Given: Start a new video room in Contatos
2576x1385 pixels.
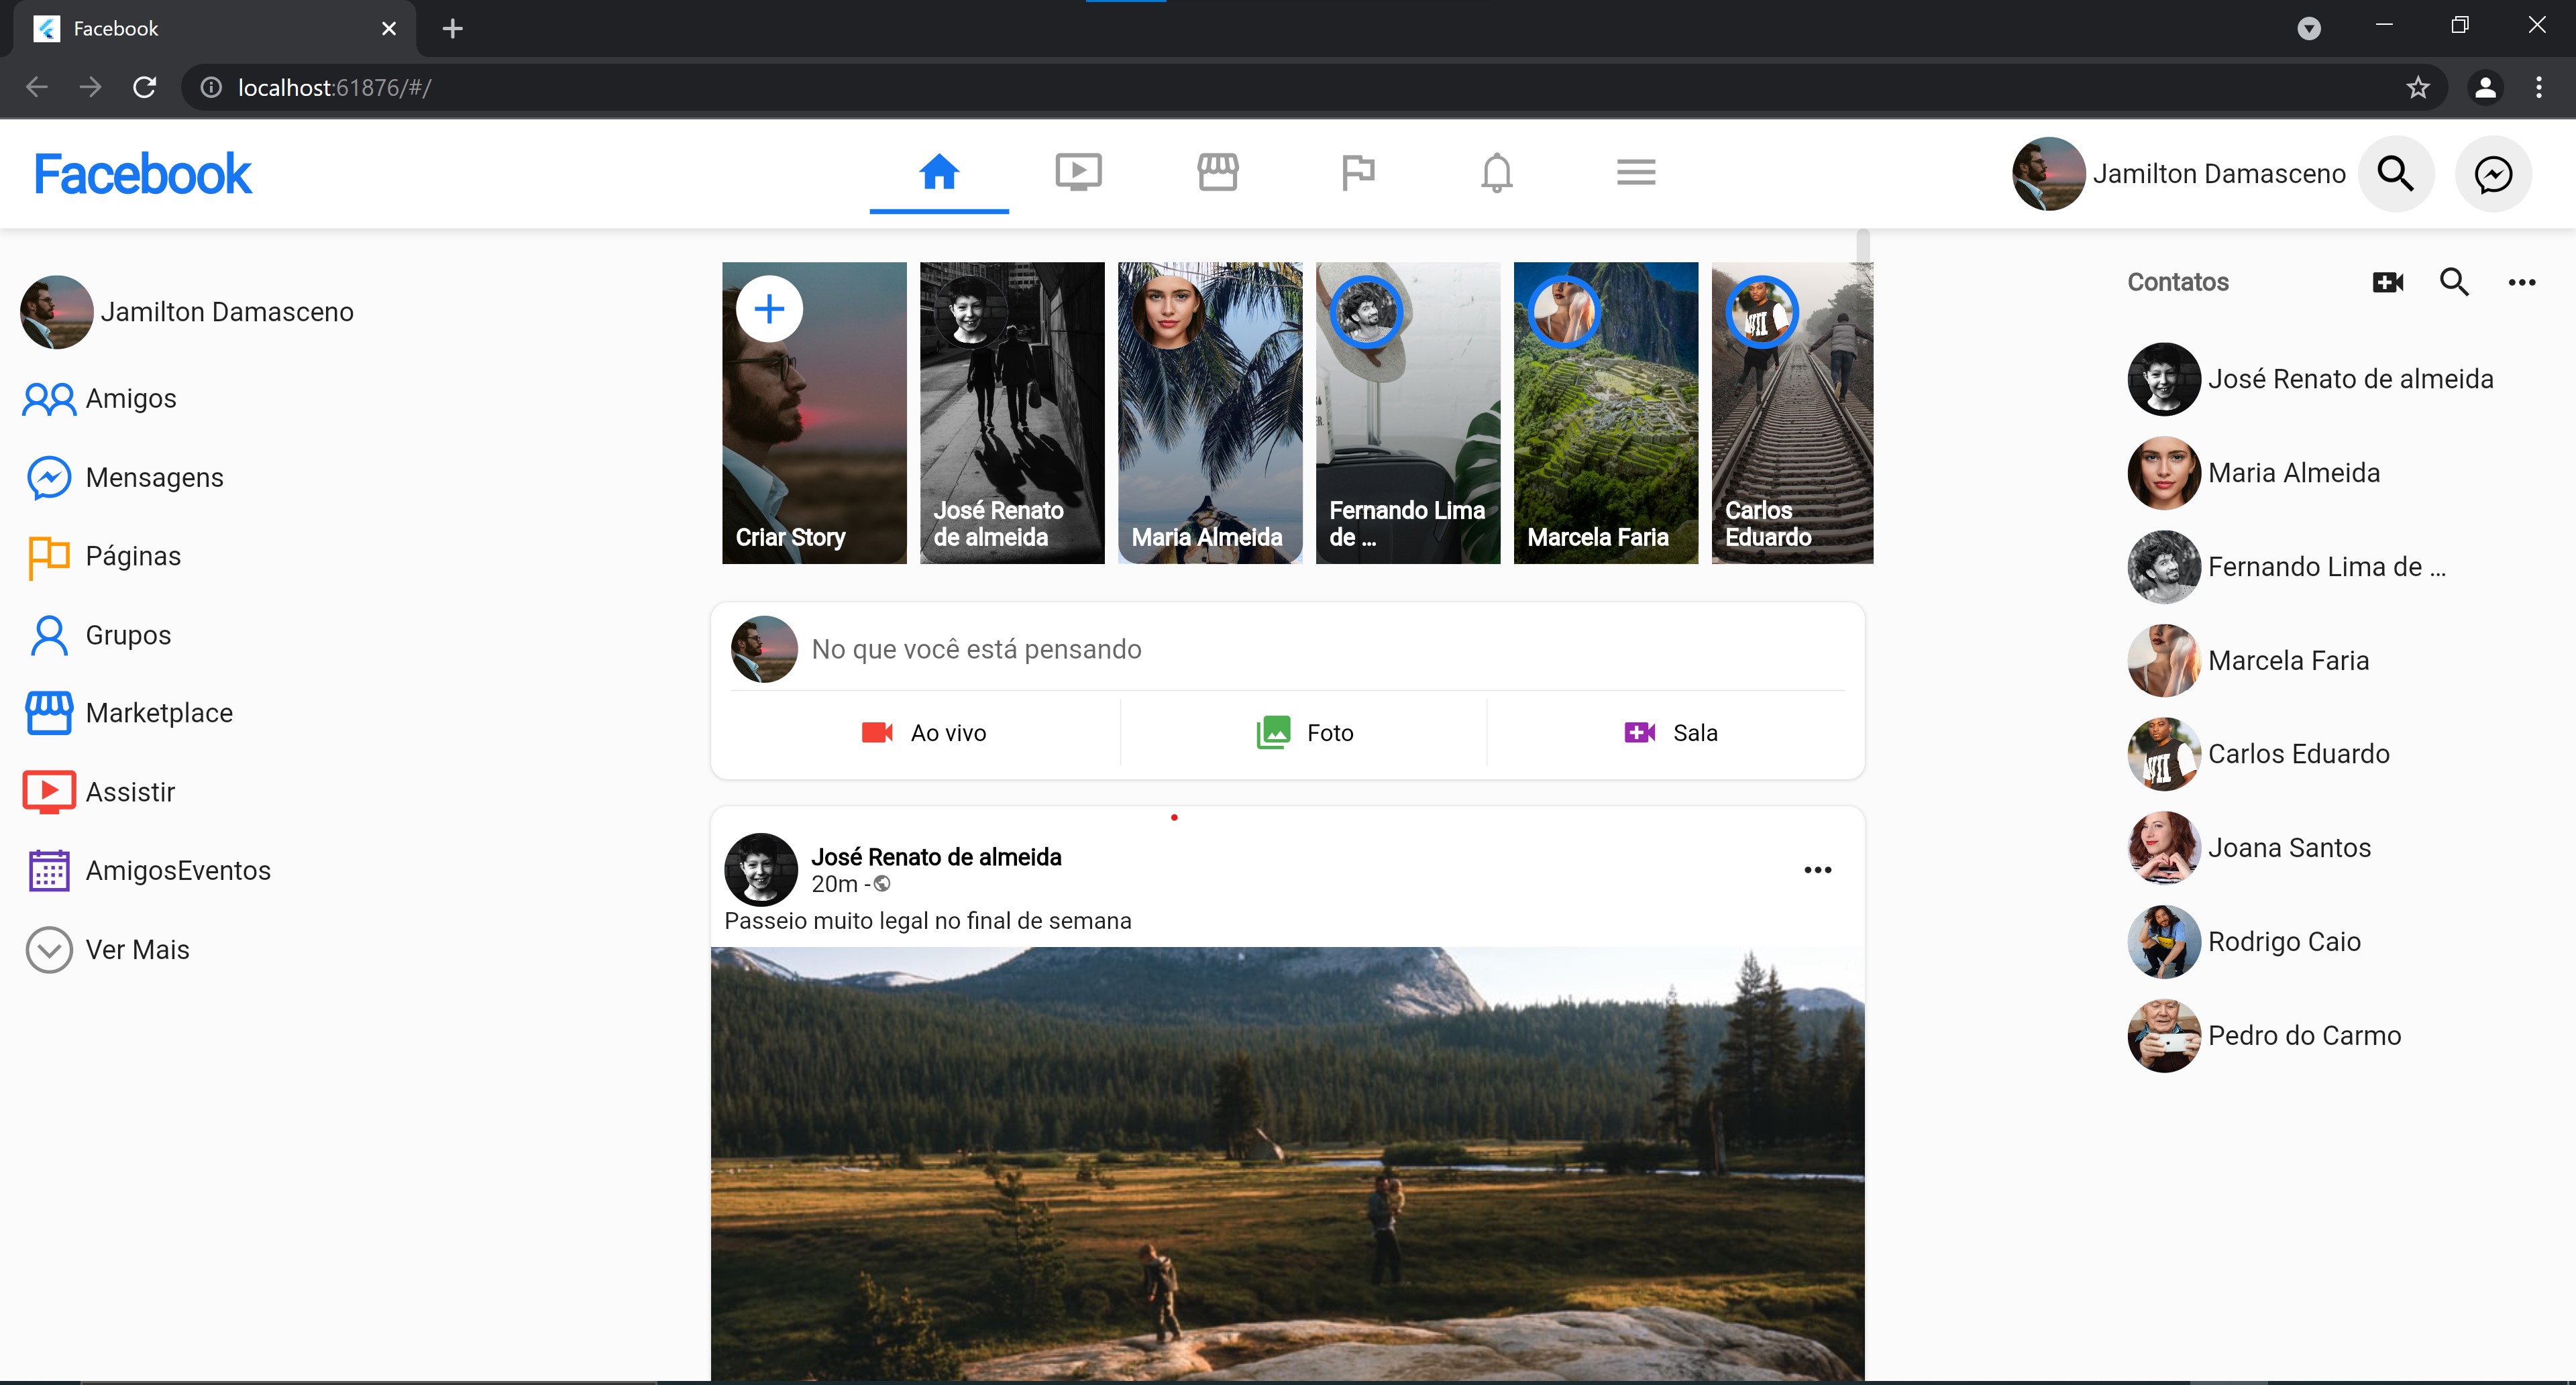Looking at the screenshot, I should coord(2387,282).
